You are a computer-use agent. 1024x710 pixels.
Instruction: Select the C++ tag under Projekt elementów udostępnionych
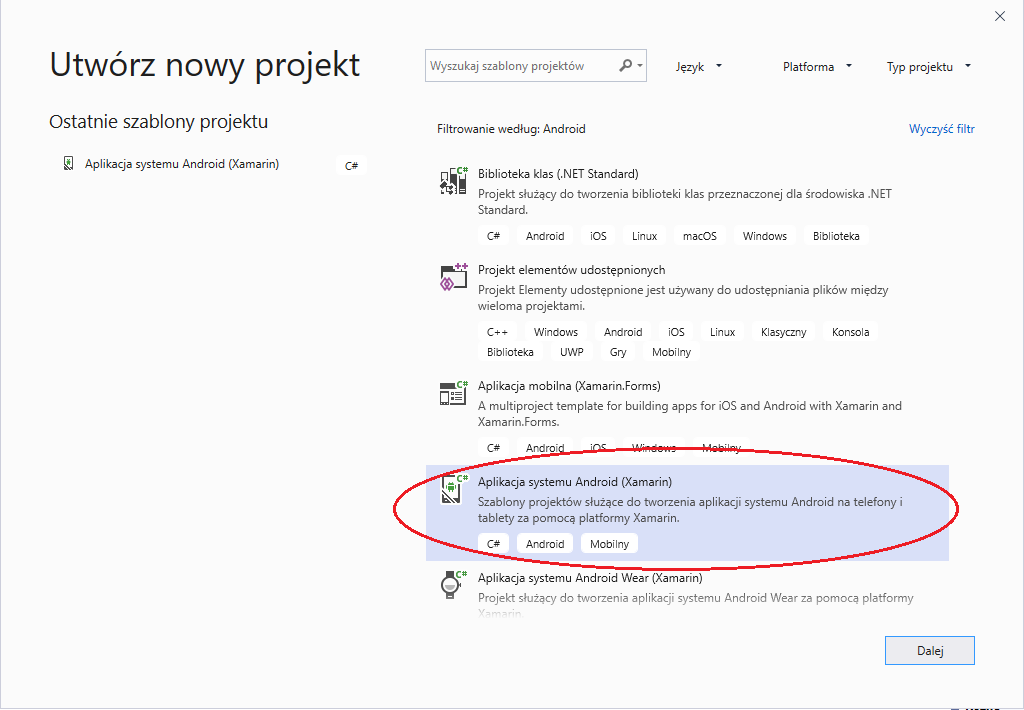pyautogui.click(x=497, y=331)
